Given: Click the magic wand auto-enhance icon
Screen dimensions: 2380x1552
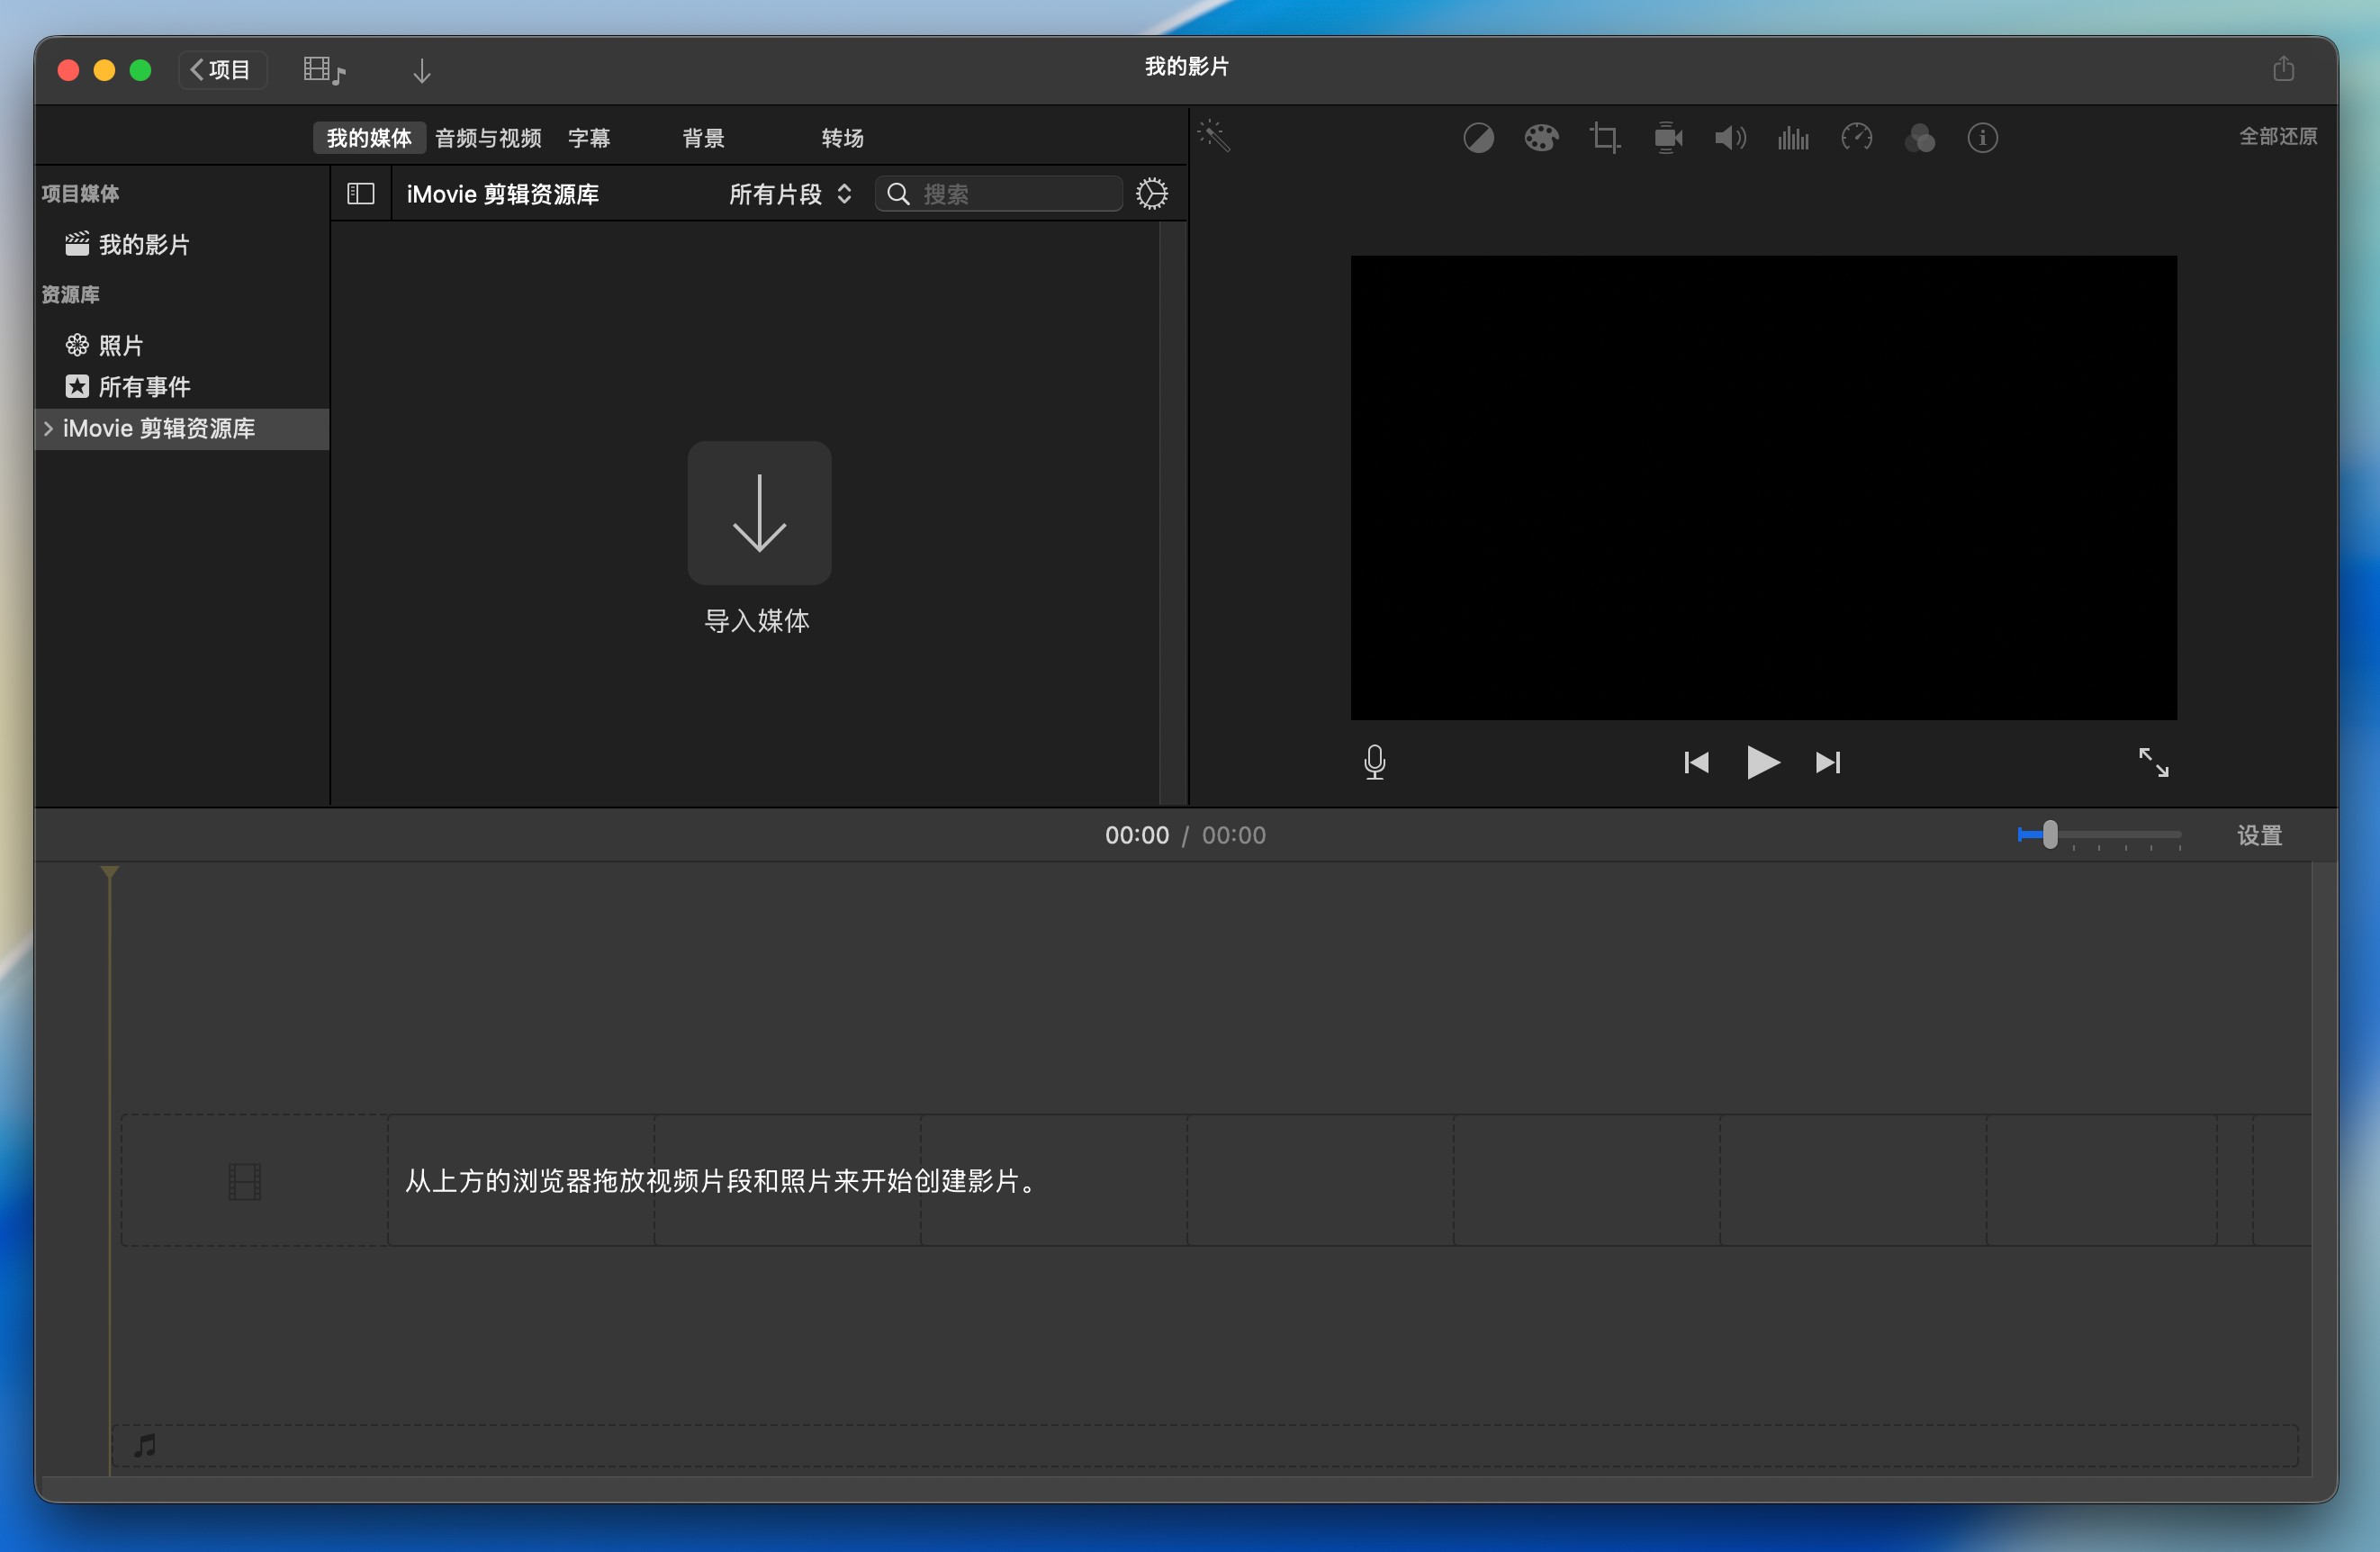Looking at the screenshot, I should click(x=1214, y=137).
